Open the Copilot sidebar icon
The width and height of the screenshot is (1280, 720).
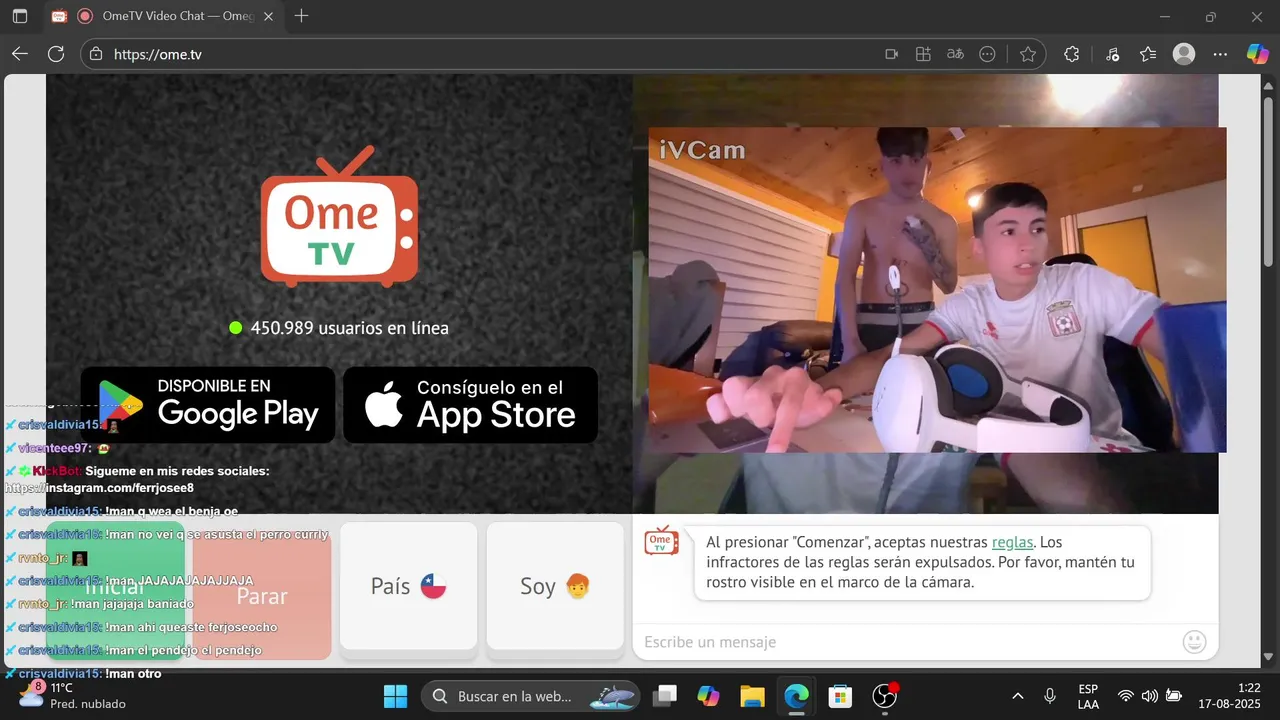point(1257,54)
